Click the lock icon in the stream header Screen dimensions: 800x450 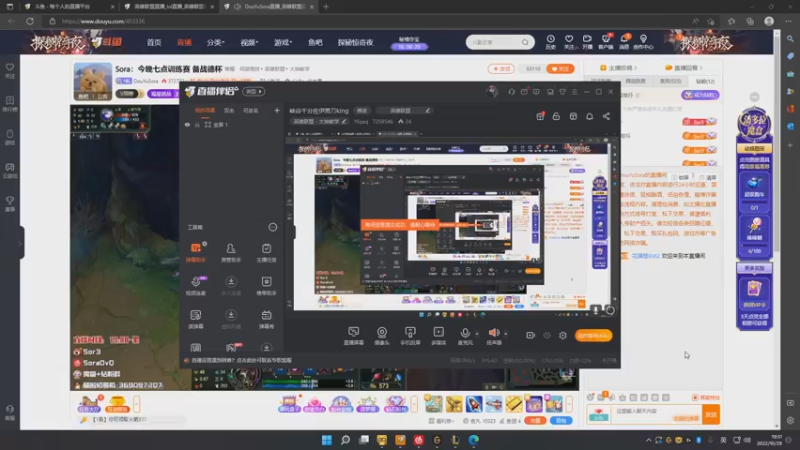point(556,116)
